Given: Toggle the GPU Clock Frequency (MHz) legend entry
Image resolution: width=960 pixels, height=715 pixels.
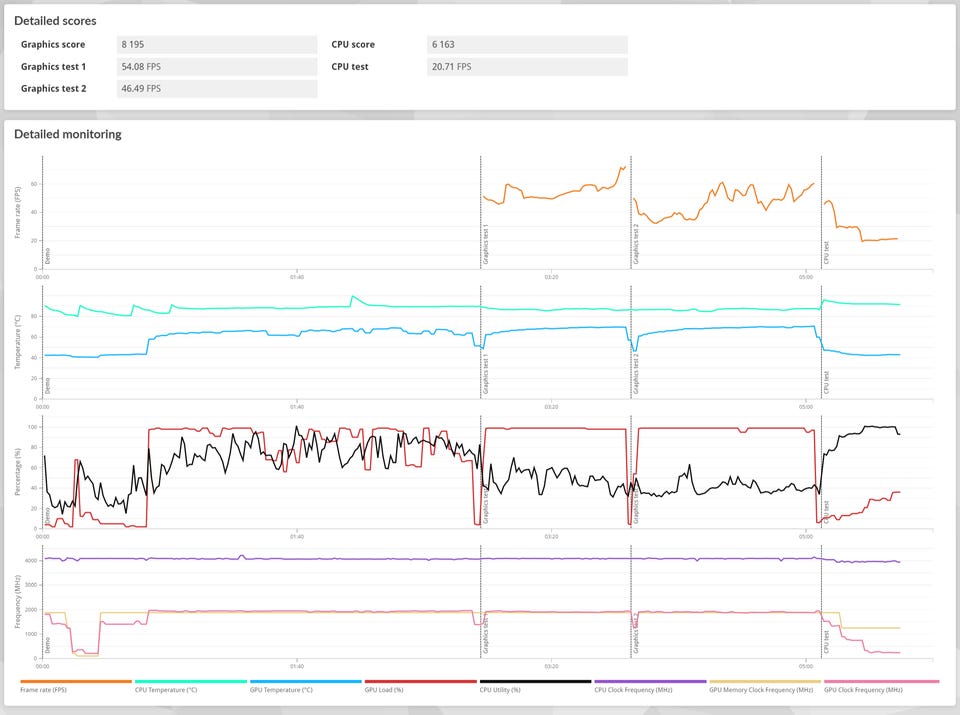Looking at the screenshot, I should click(881, 686).
